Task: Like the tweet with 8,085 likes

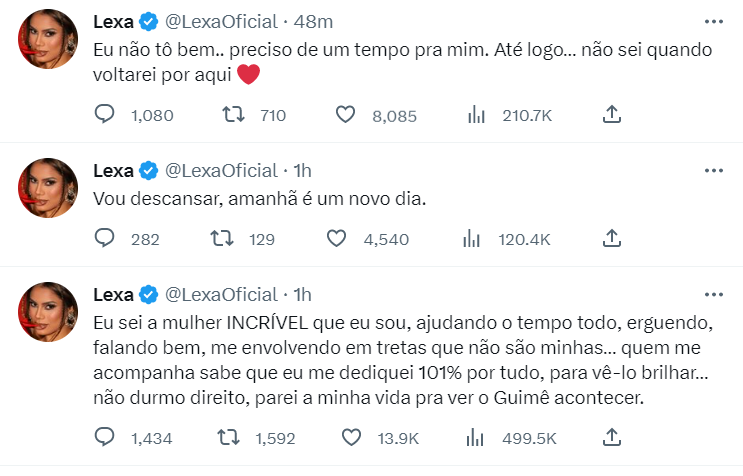Action: click(345, 115)
